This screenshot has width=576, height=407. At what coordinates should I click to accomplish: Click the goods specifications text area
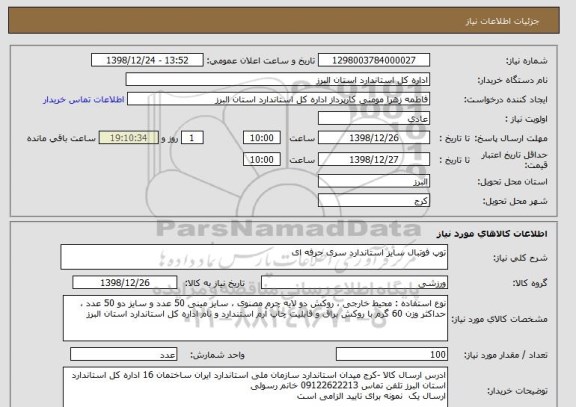[x=255, y=318]
